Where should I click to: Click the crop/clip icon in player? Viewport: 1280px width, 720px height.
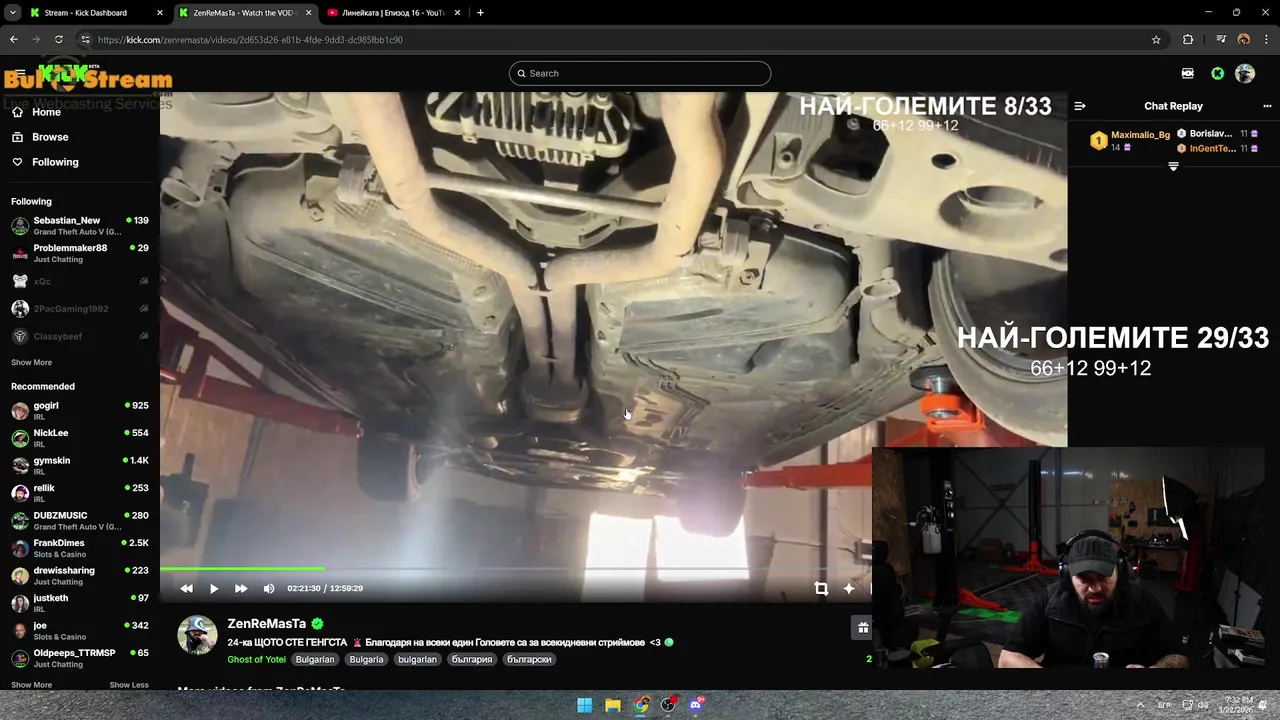coord(821,589)
